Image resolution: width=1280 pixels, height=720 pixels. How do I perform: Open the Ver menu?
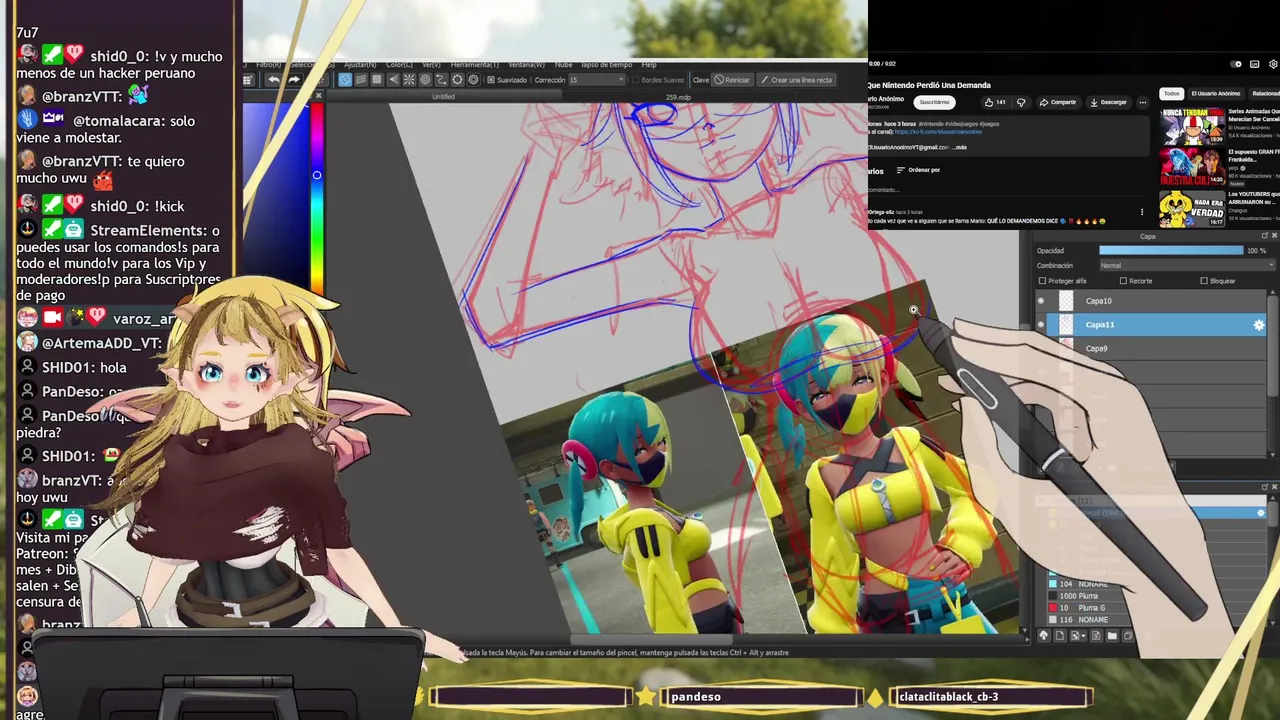pyautogui.click(x=431, y=65)
